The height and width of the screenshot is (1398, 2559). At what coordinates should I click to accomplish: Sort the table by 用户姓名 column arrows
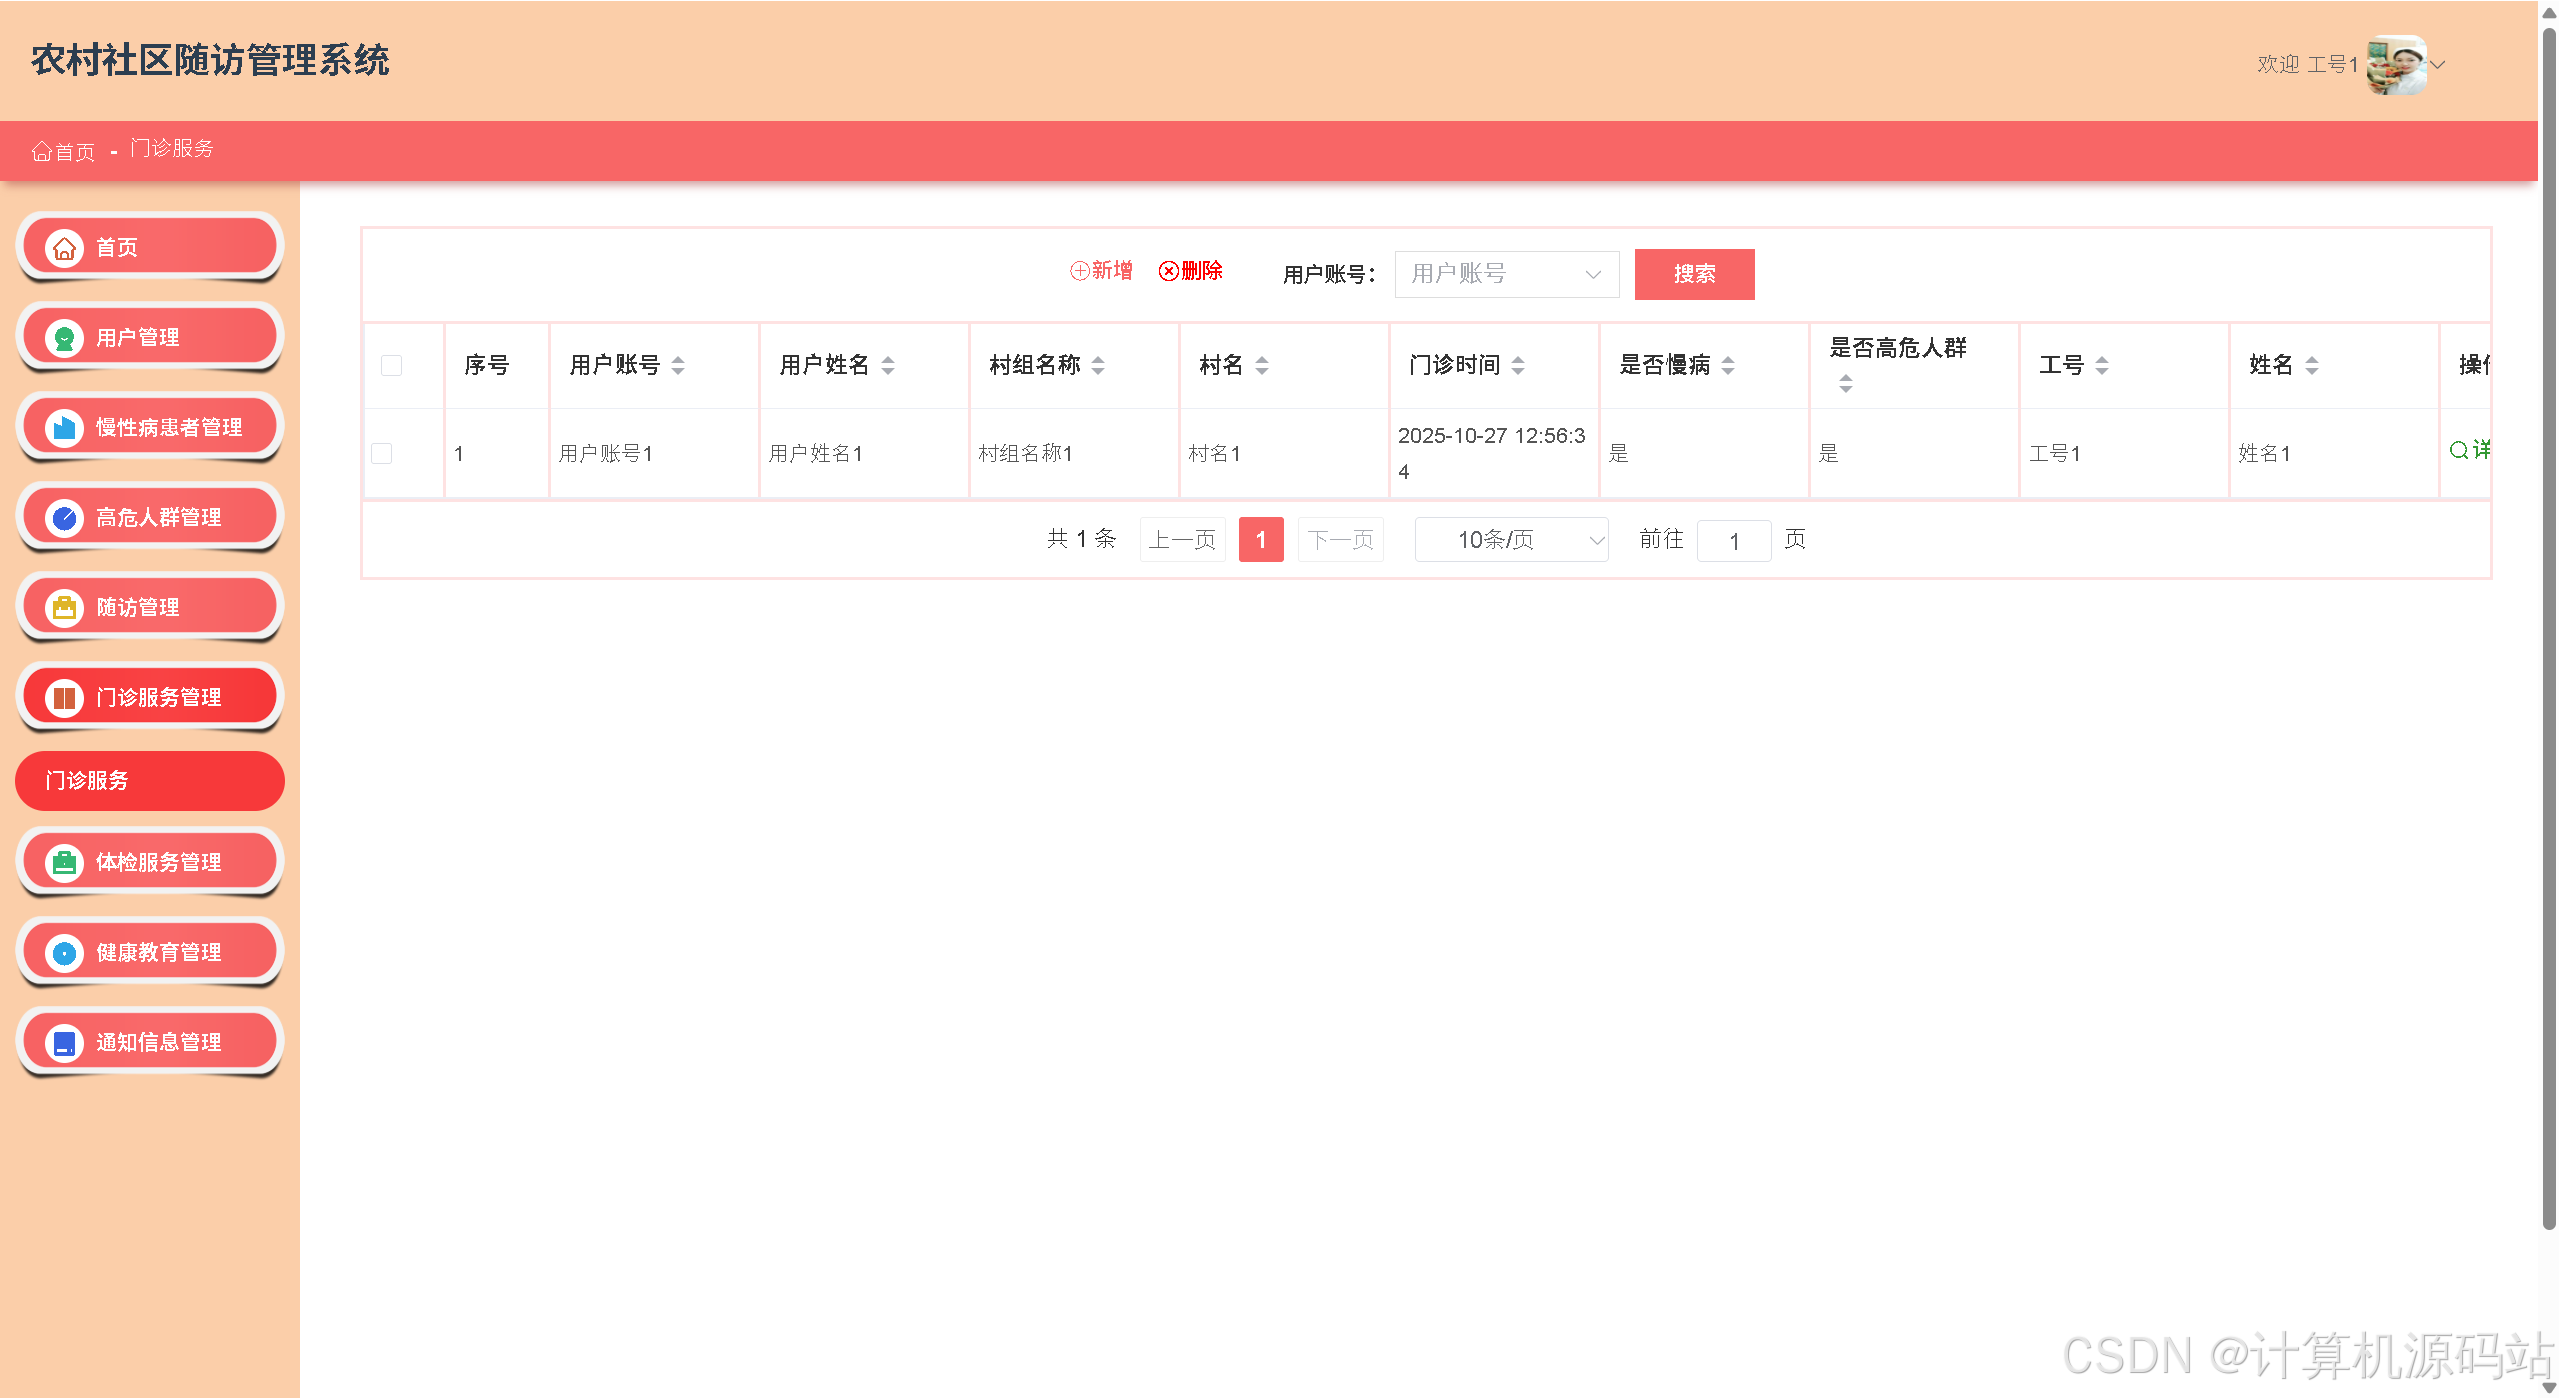pyautogui.click(x=888, y=365)
